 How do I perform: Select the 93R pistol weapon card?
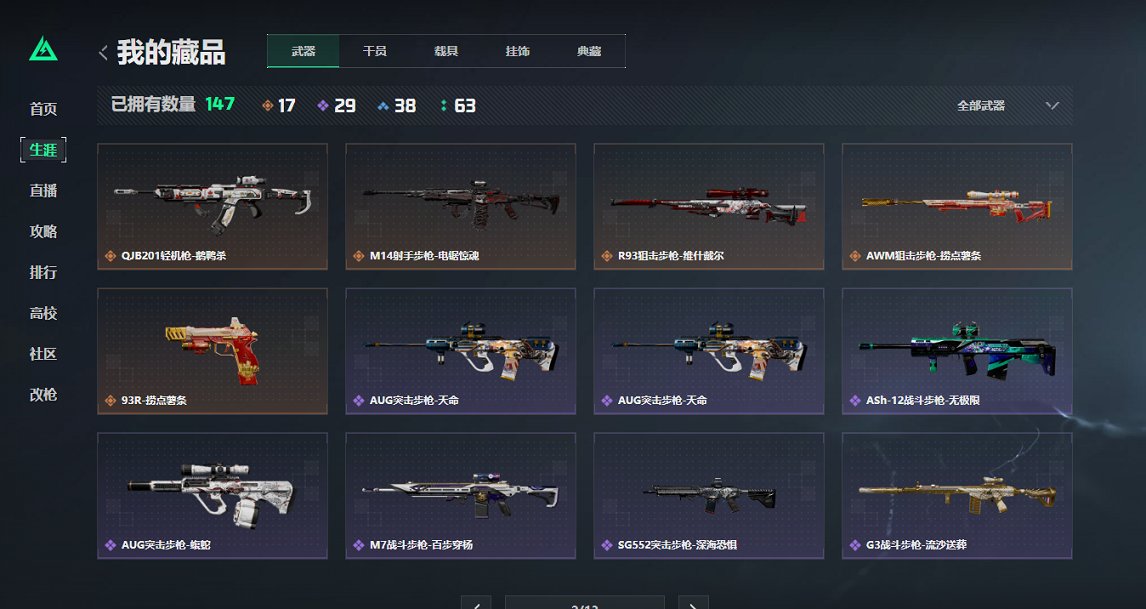212,352
